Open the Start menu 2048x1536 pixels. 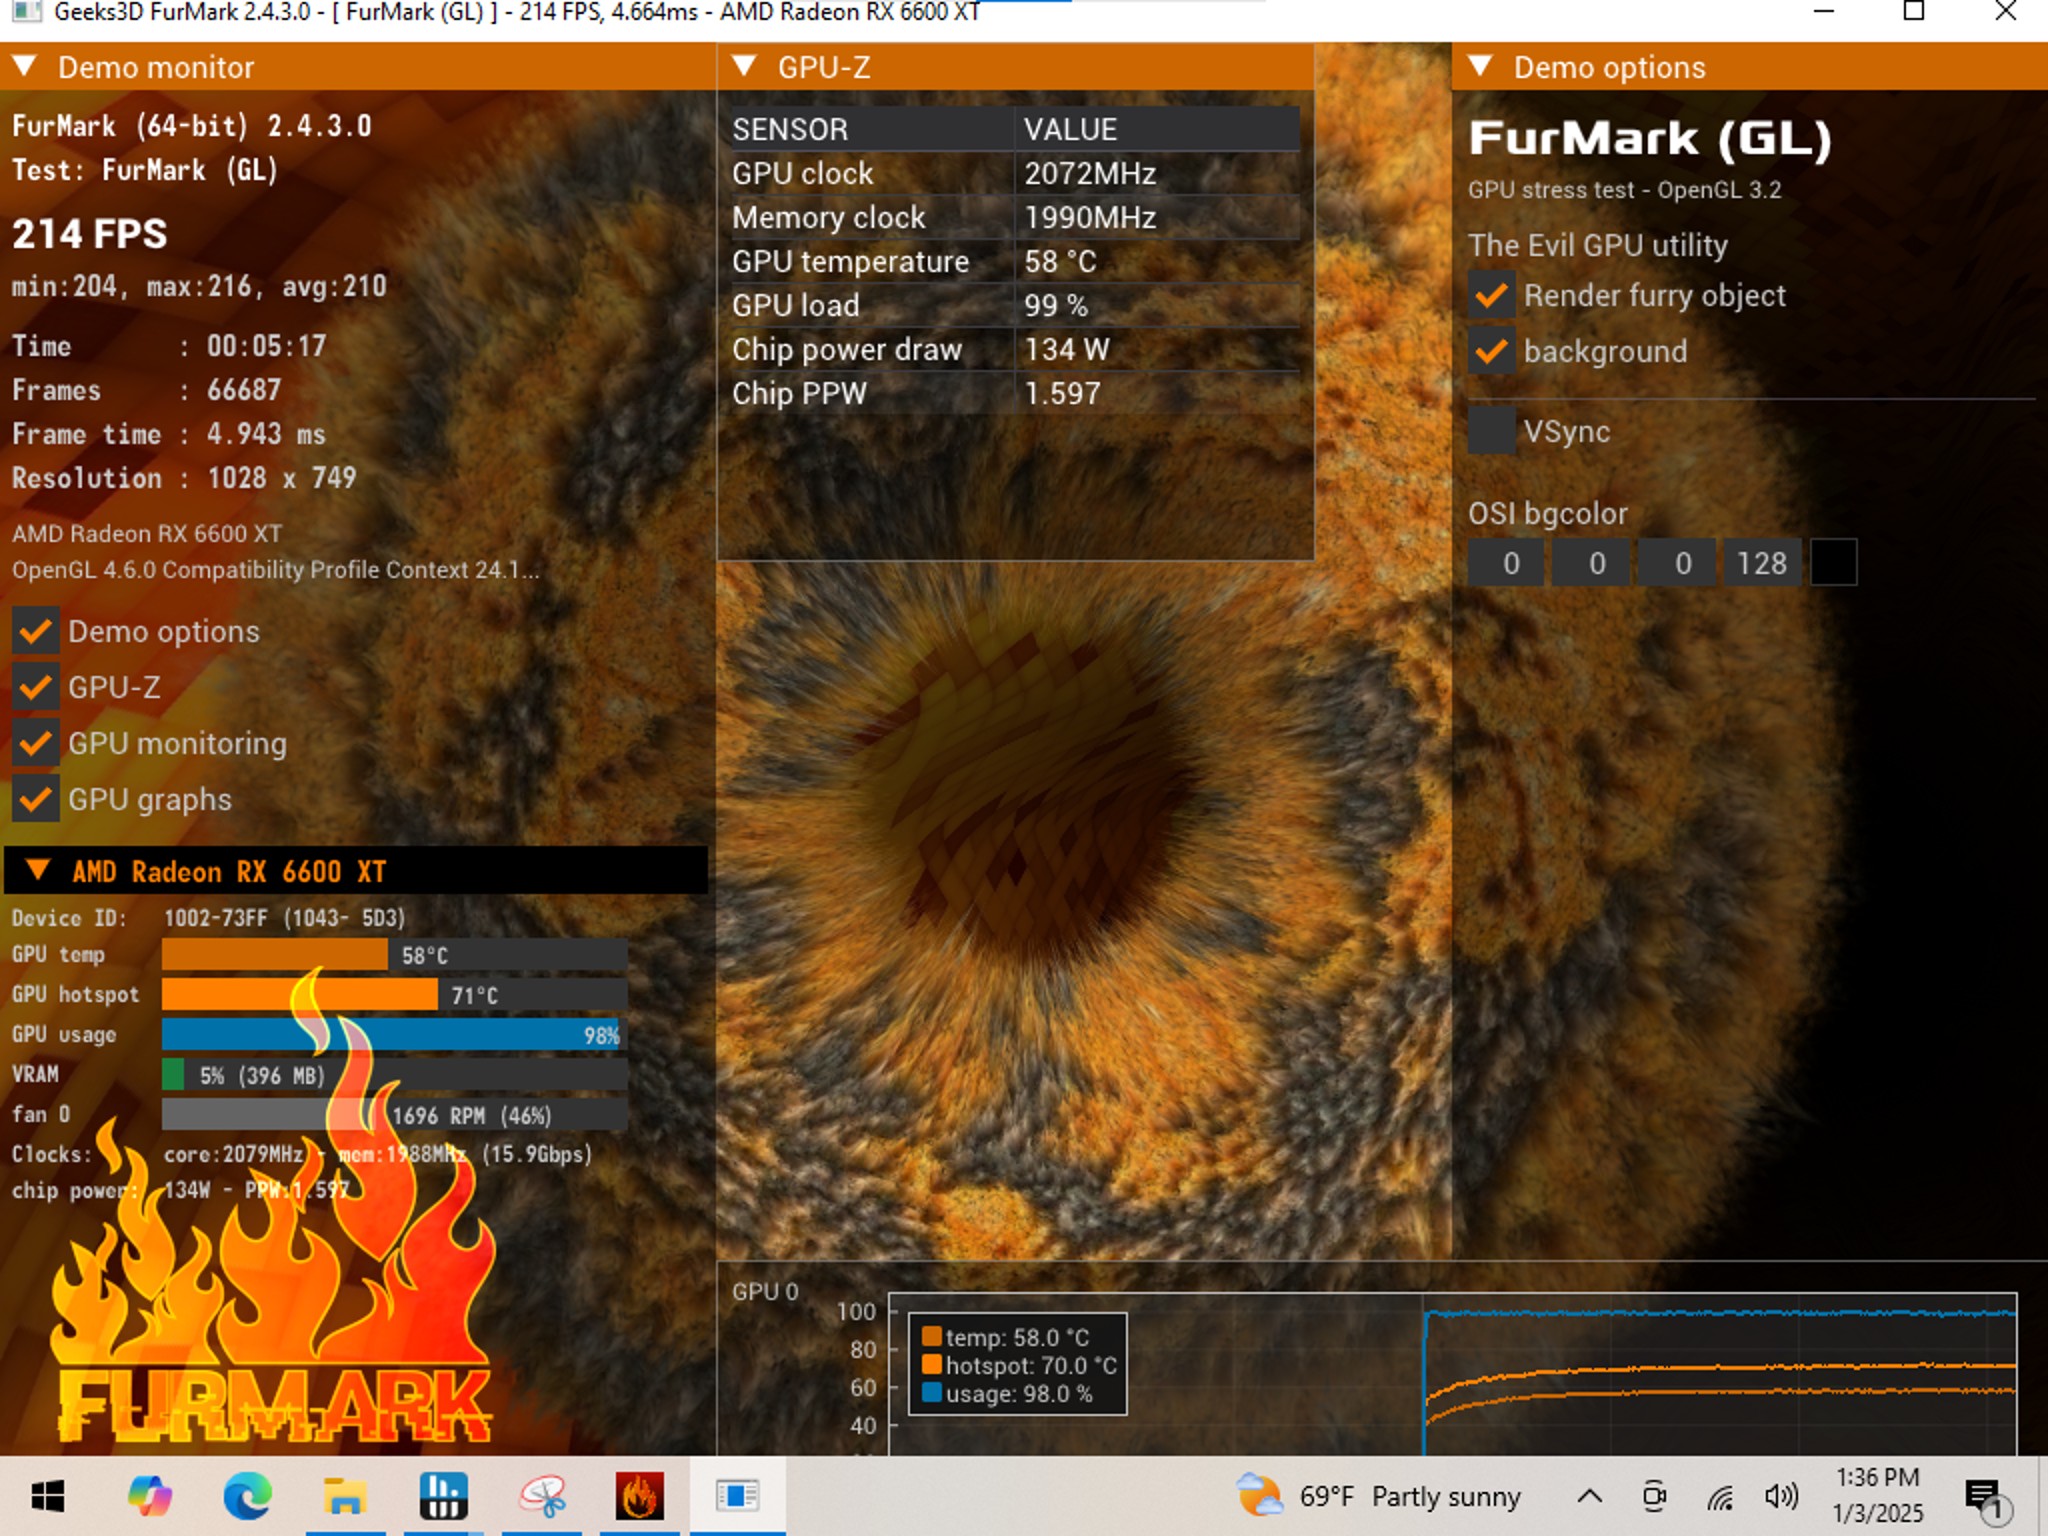pos(49,1496)
